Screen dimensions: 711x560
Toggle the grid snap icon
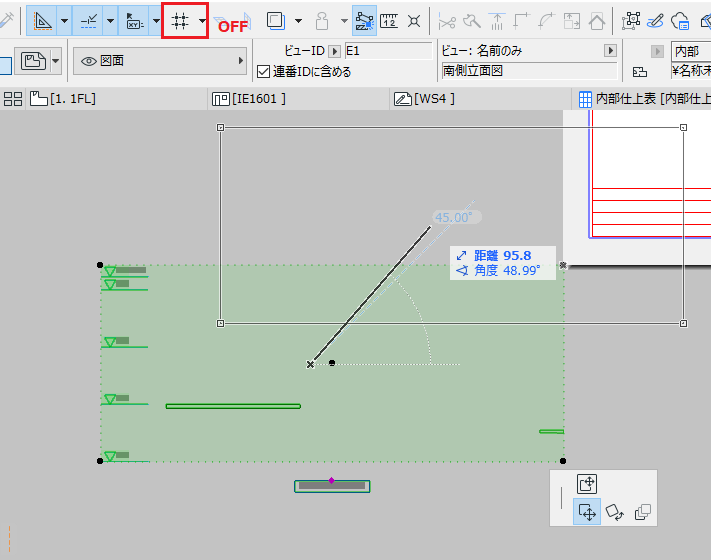(180, 21)
